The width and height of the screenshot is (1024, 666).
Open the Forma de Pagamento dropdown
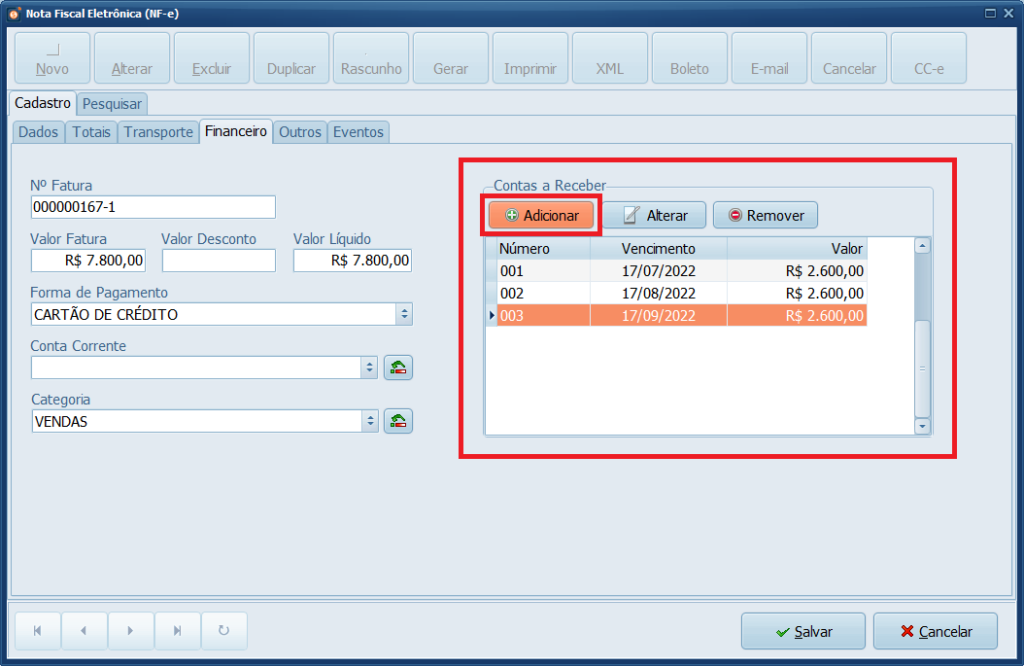[x=404, y=314]
